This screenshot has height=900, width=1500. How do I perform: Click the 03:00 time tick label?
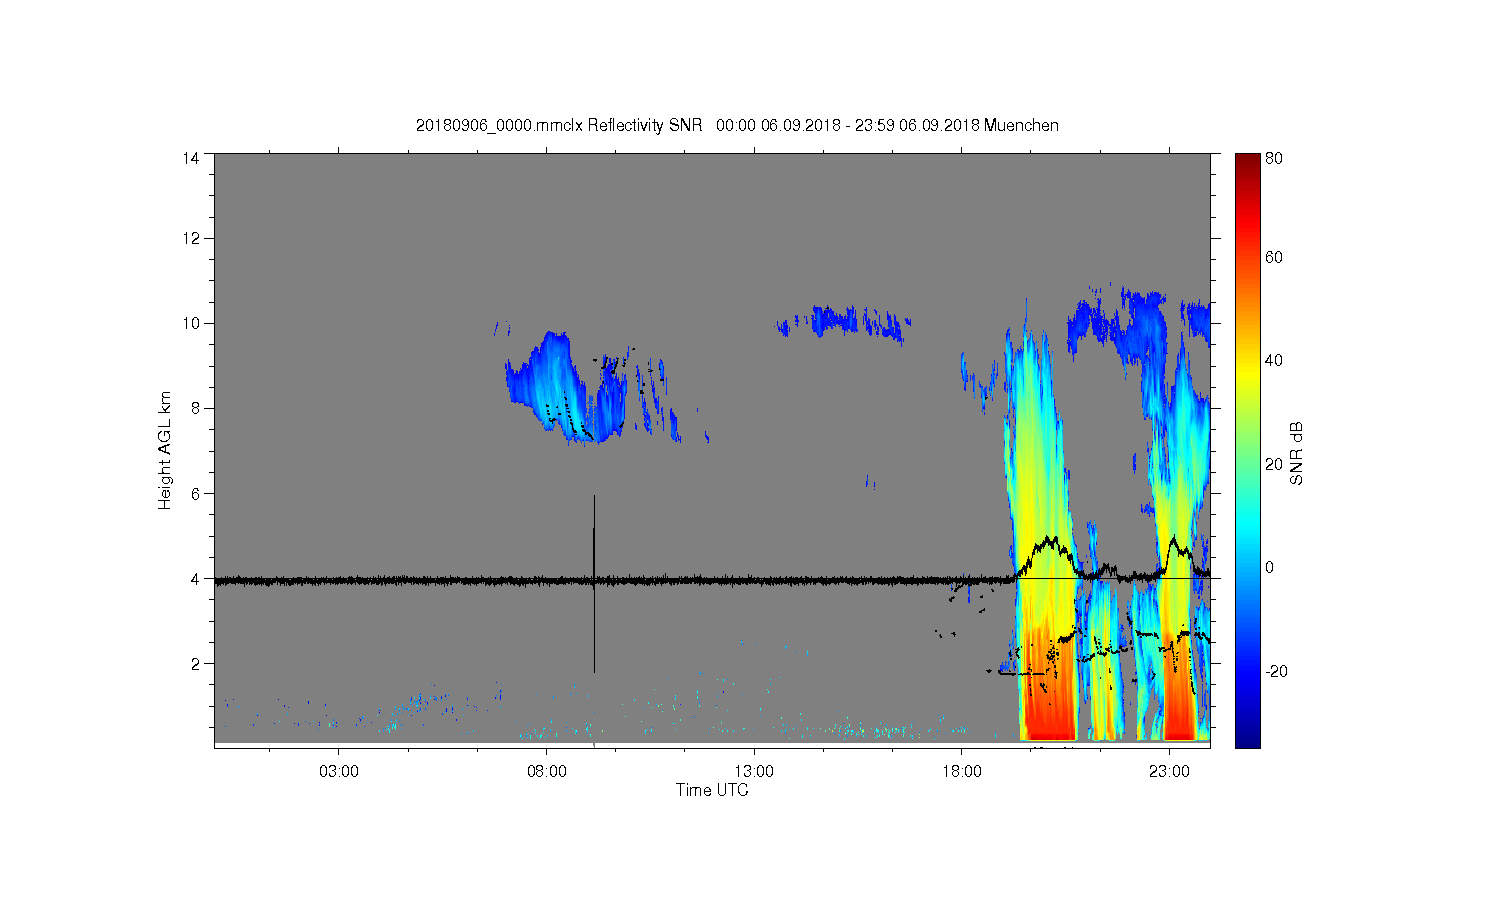pyautogui.click(x=339, y=772)
